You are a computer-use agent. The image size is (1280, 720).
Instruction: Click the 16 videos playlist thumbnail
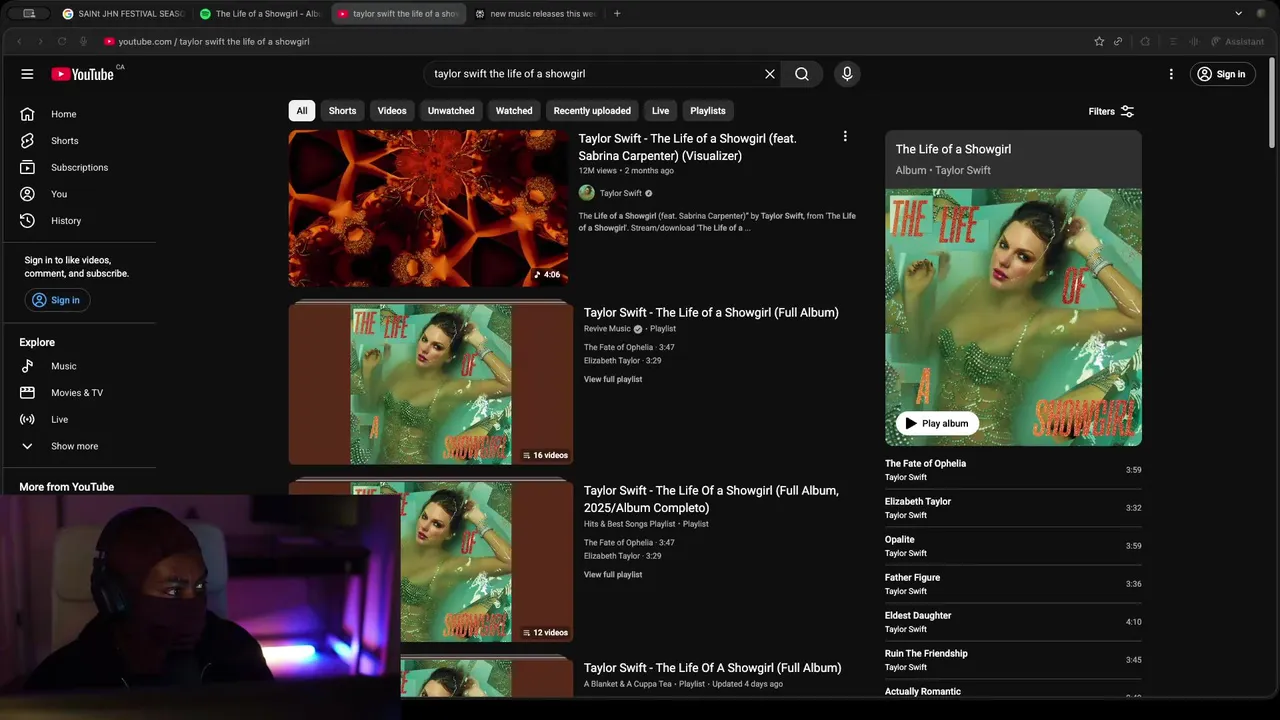431,384
